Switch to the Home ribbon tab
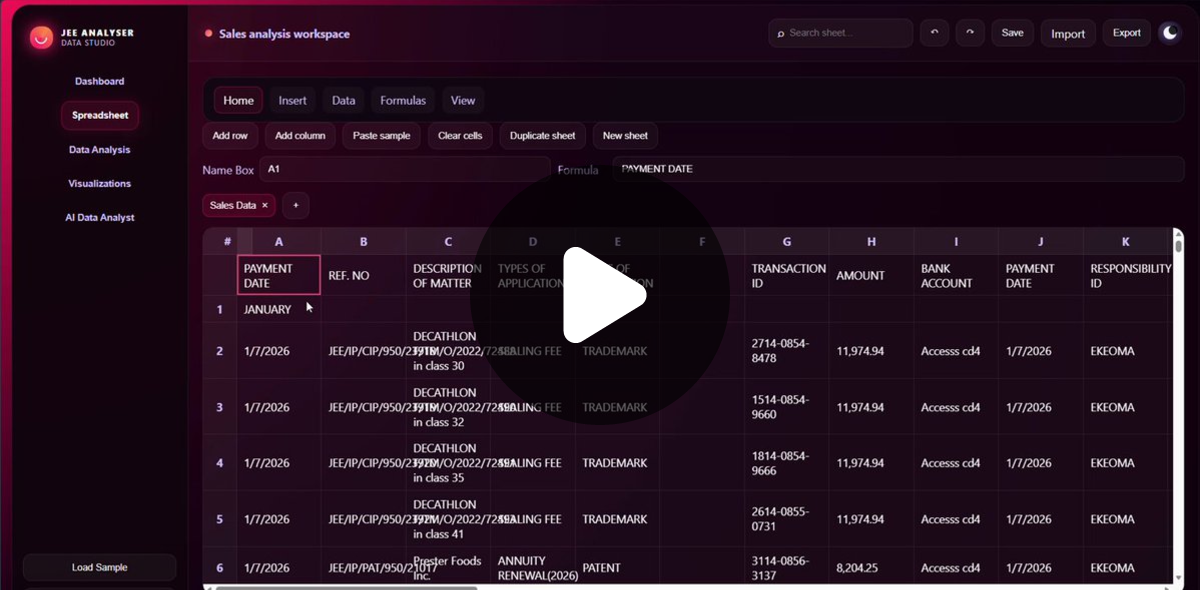The image size is (1200, 590). [x=238, y=100]
